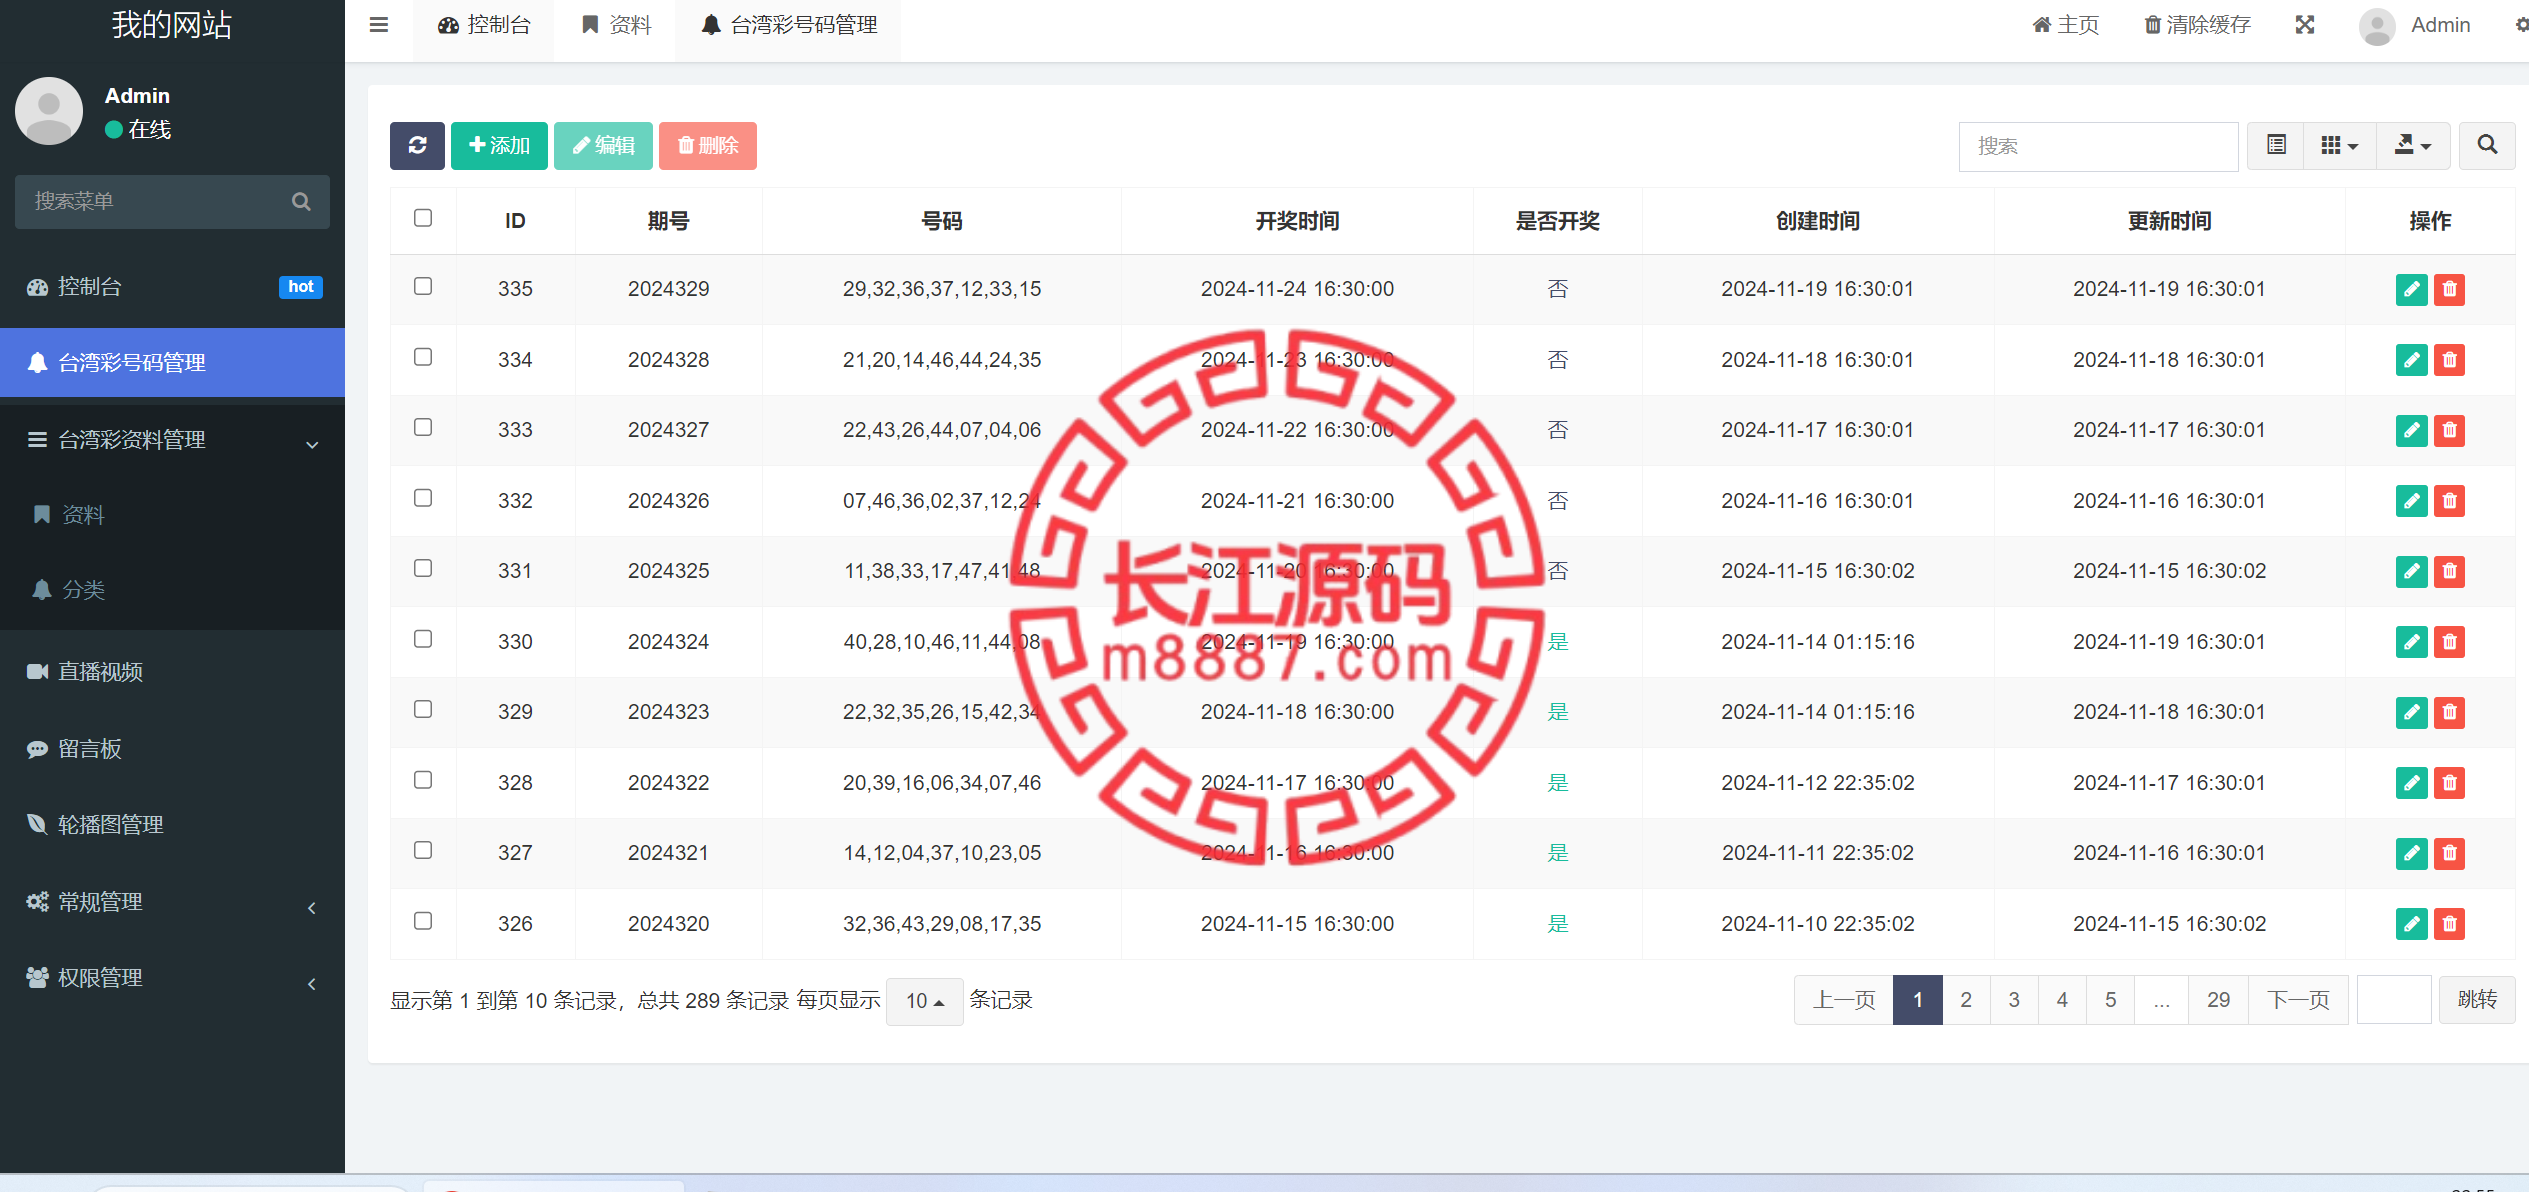This screenshot has height=1192, width=2529.
Task: Check the checkbox for row ID 332
Action: 423,498
